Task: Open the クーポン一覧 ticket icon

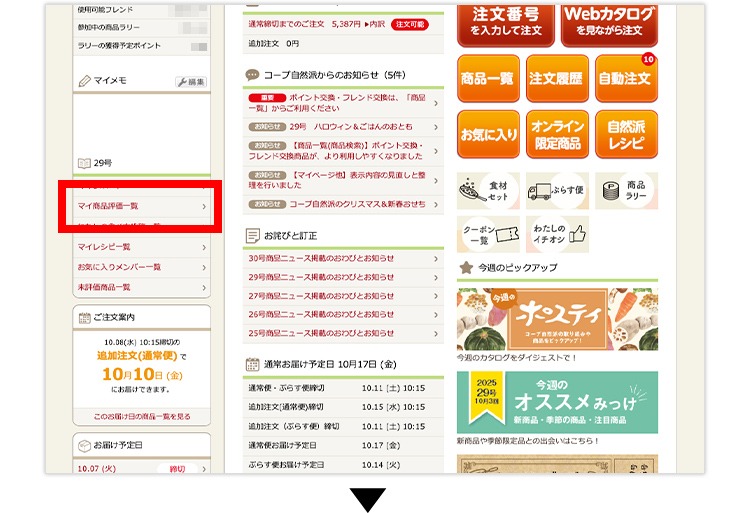Action: [x=487, y=234]
